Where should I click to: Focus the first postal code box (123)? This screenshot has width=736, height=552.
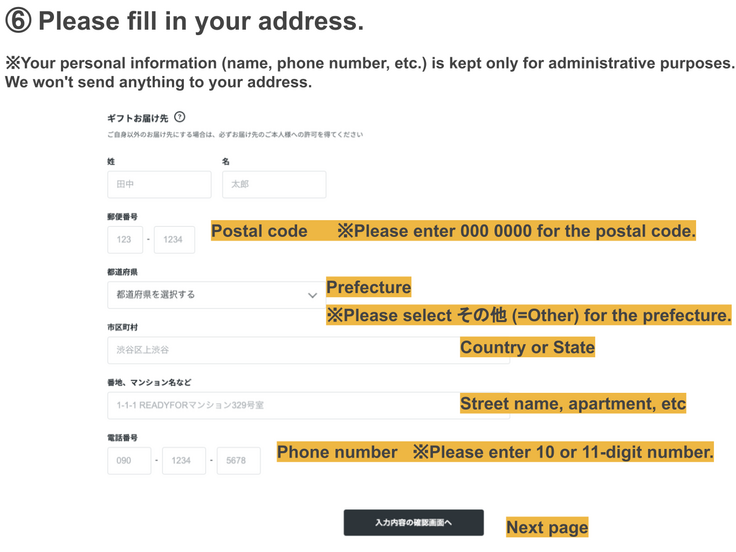point(125,240)
